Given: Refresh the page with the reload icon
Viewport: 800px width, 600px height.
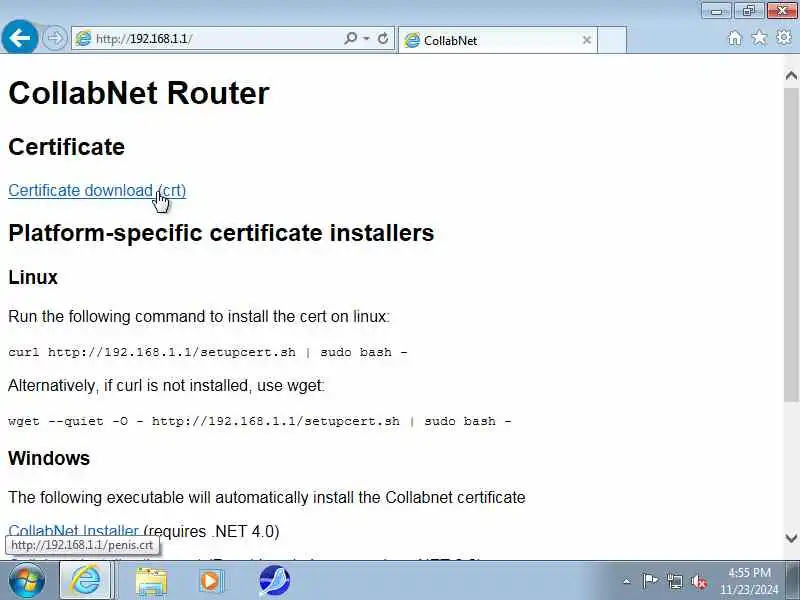Looking at the screenshot, I should (x=383, y=38).
